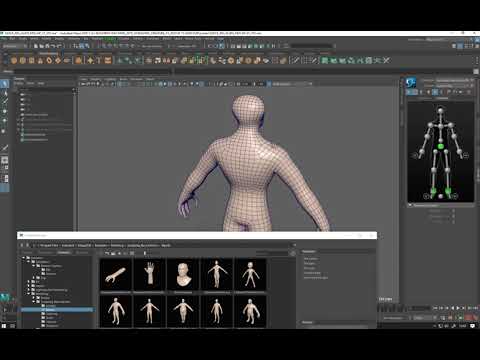Open the Windows Start menu
The width and height of the screenshot is (480, 360).
coord(4,326)
